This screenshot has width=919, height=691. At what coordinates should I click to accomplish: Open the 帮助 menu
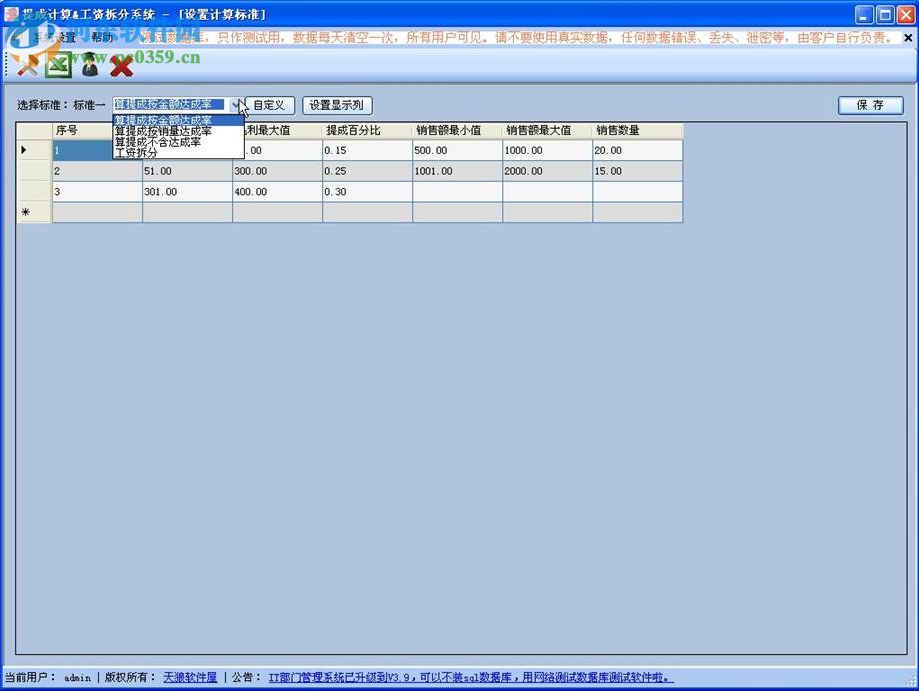[x=102, y=38]
